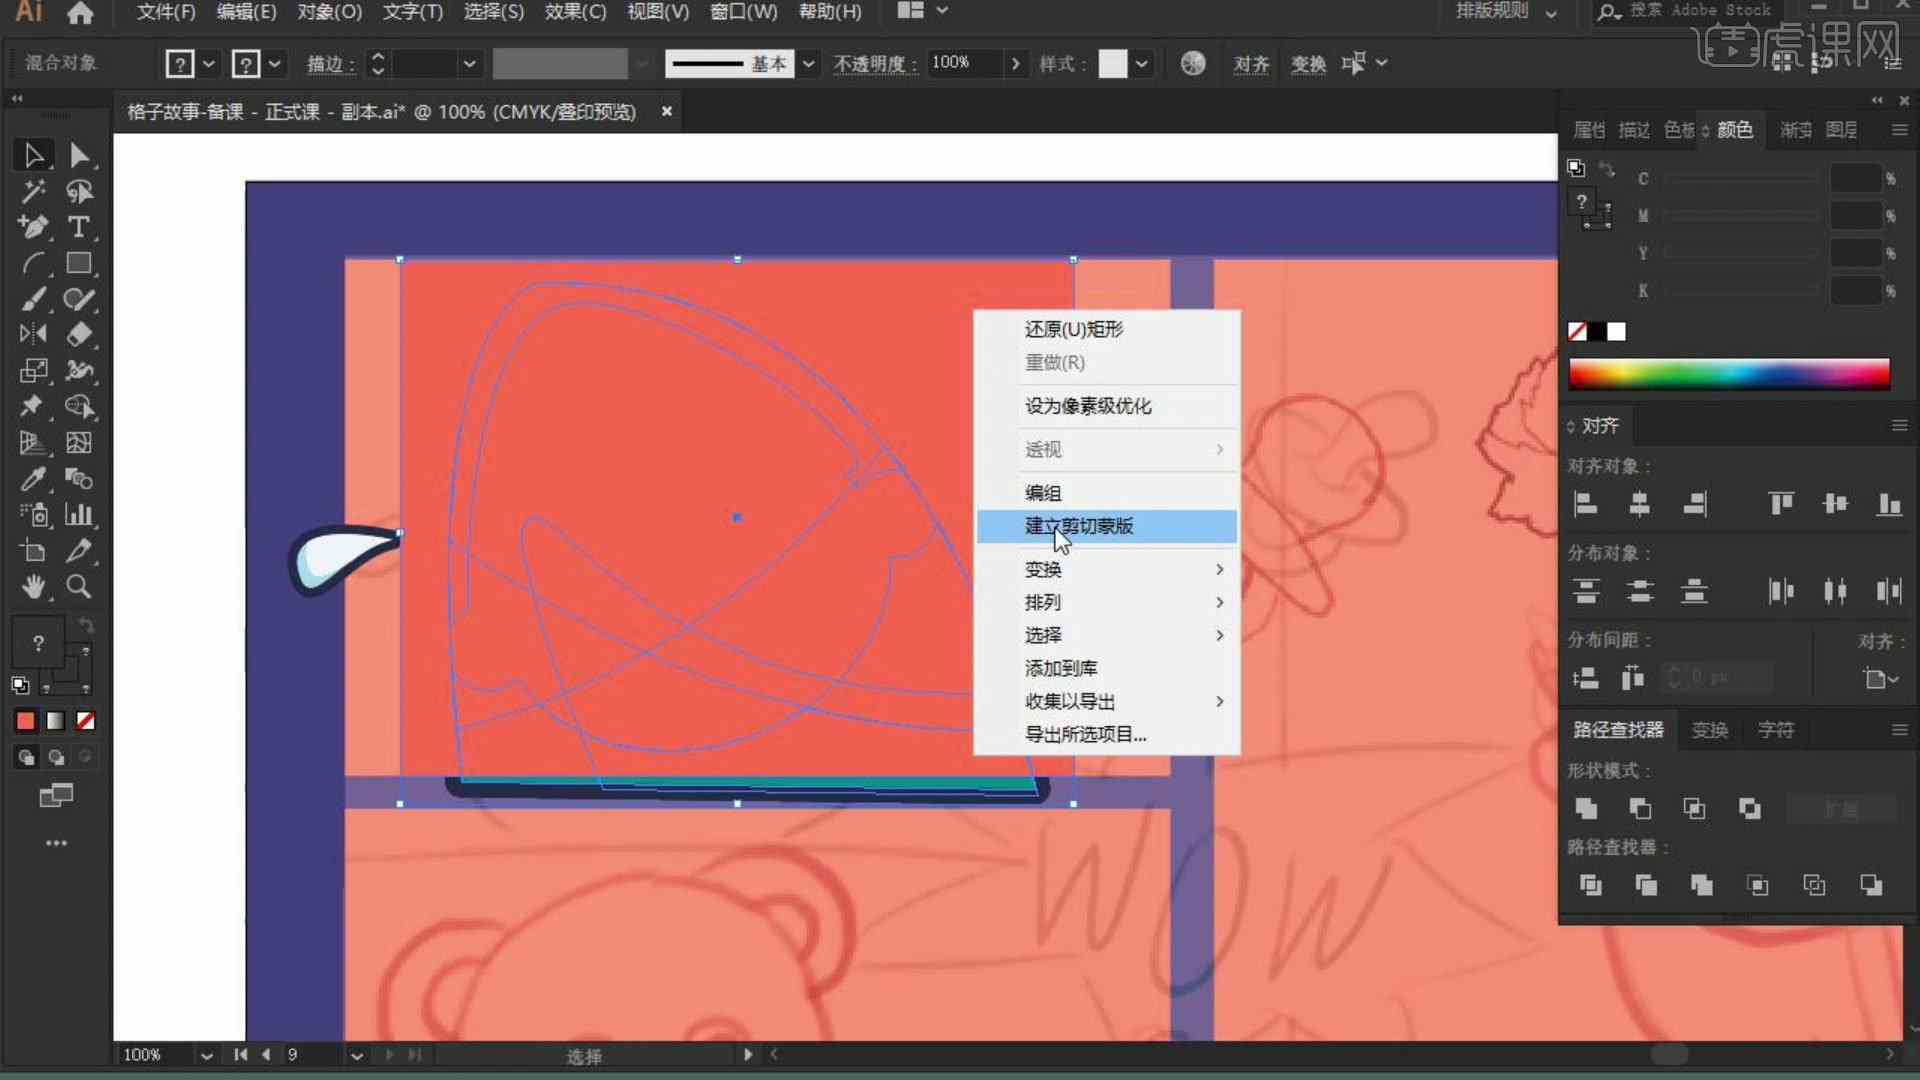Click Pathfinder Divide icon
Viewport: 1920px width, 1080px height.
(1590, 885)
